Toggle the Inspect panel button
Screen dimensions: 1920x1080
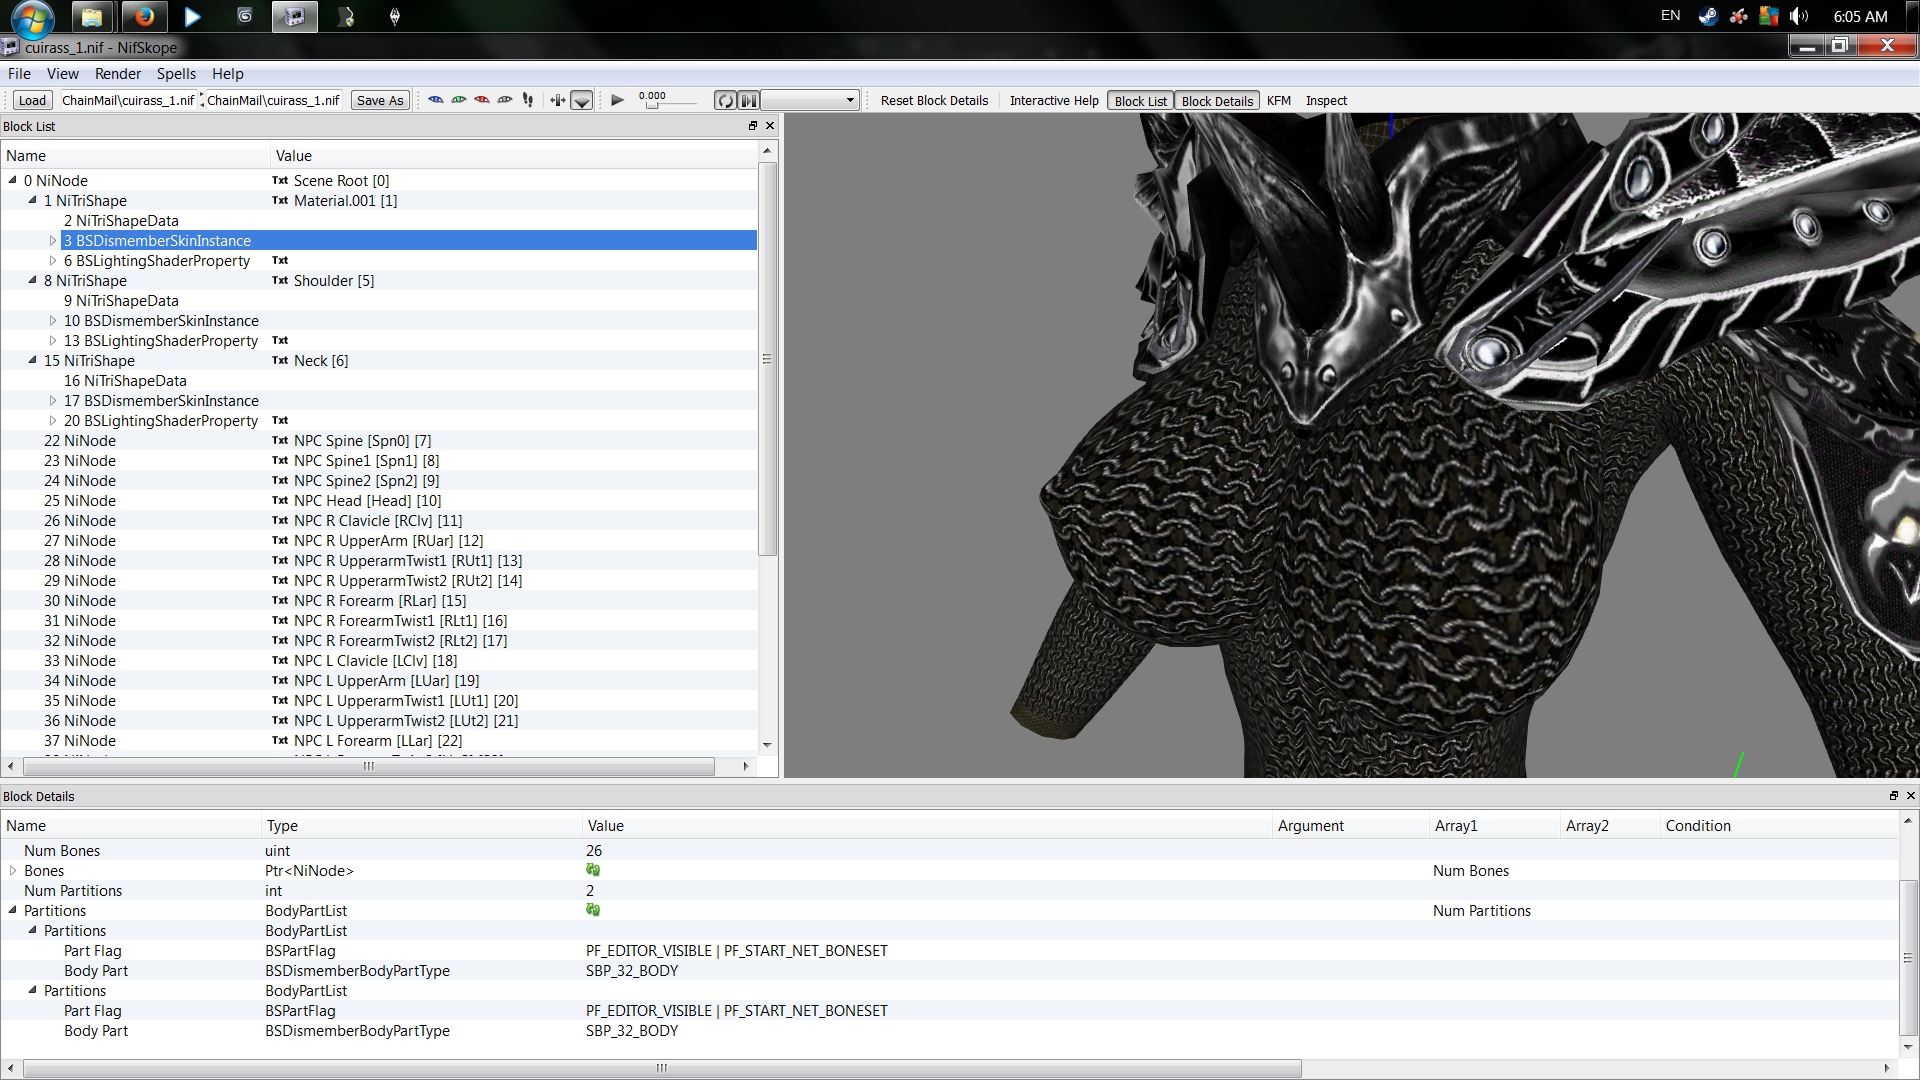point(1326,101)
